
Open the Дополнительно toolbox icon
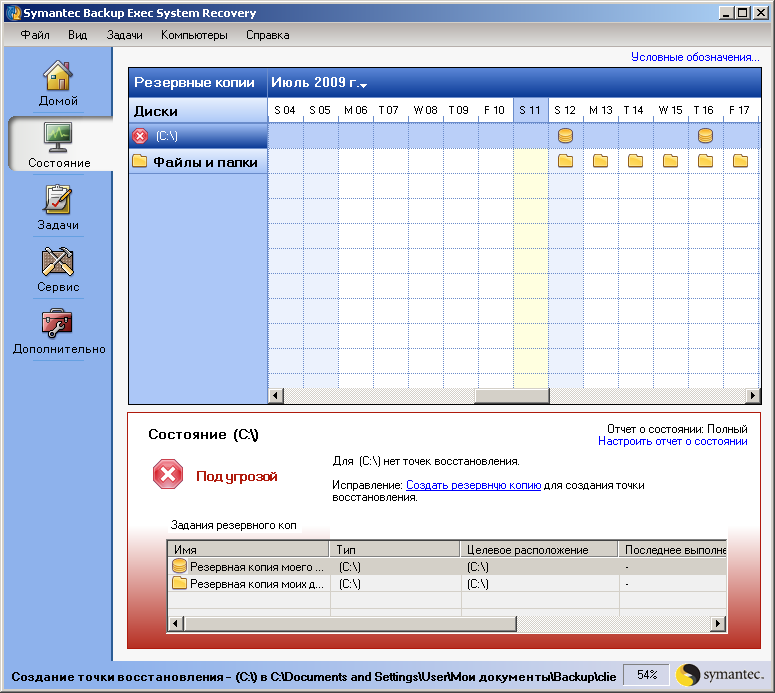58,323
